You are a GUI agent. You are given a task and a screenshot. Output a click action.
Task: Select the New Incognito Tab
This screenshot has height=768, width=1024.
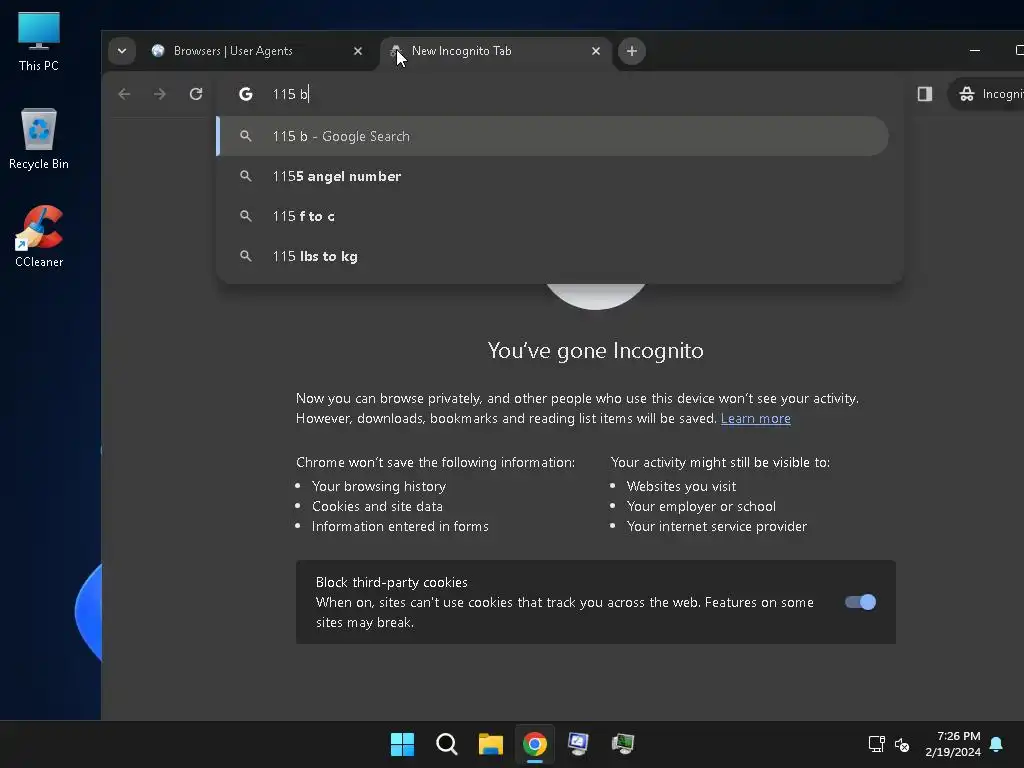point(496,51)
